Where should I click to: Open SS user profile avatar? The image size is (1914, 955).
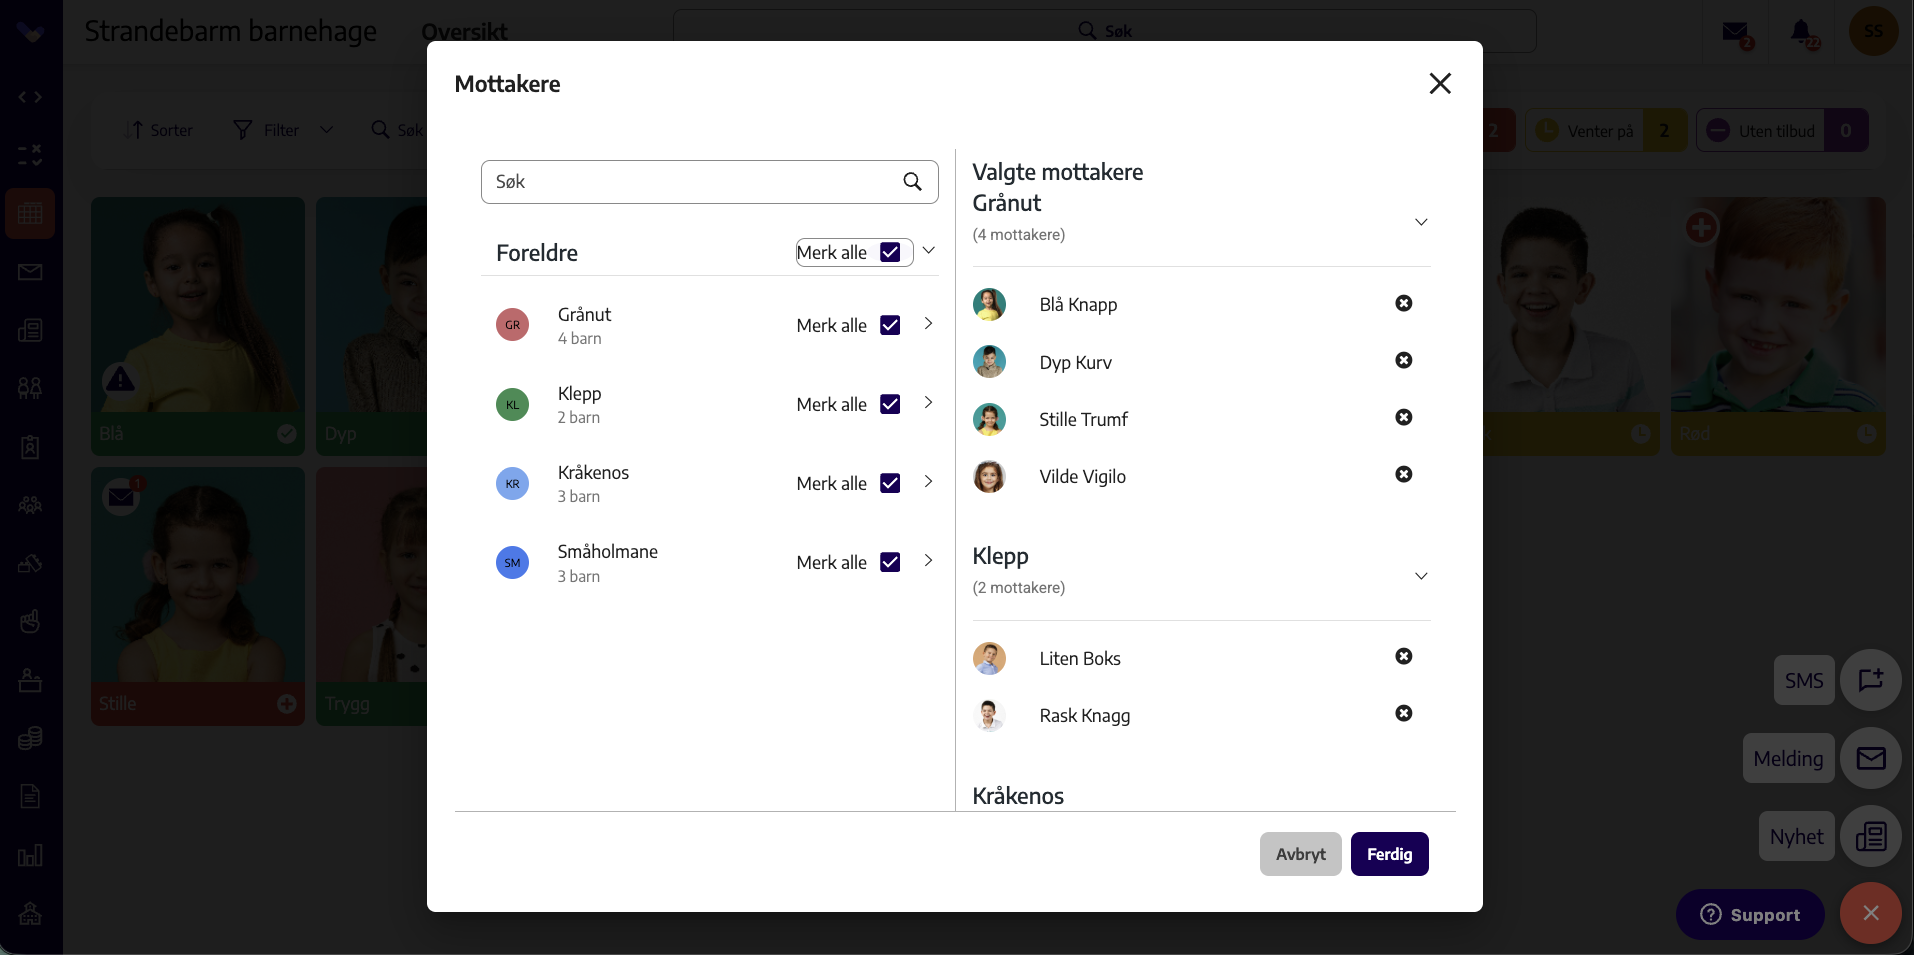point(1873,31)
